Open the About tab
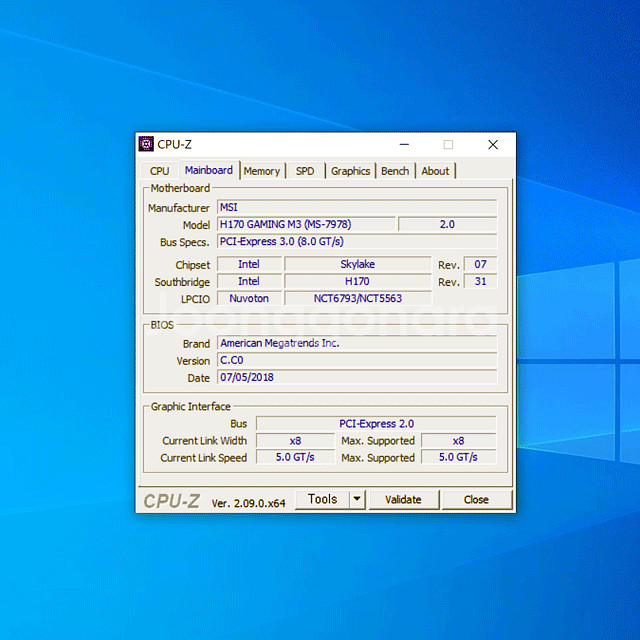The image size is (640, 640). coord(435,171)
